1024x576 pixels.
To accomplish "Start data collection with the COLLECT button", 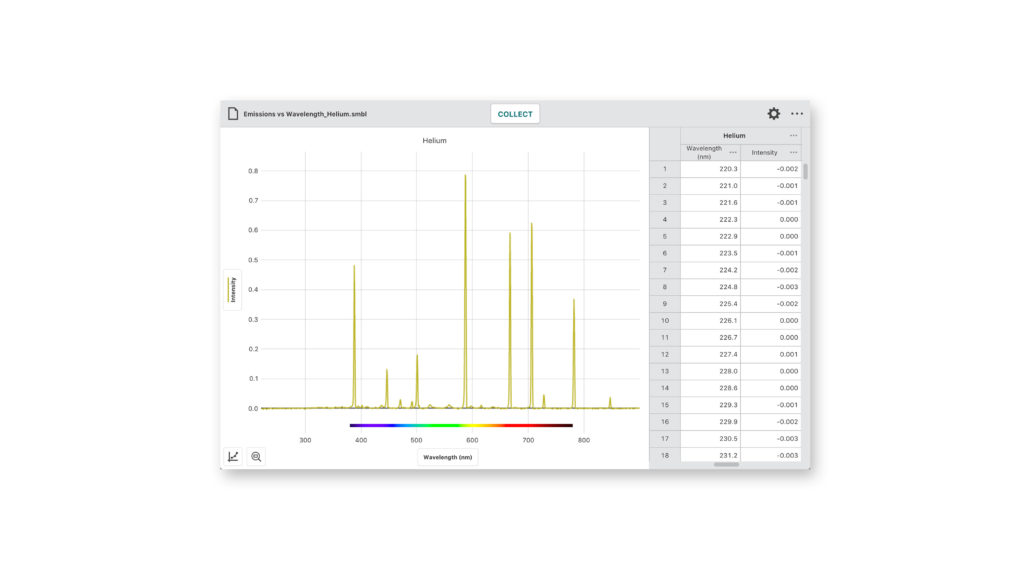I will click(514, 114).
